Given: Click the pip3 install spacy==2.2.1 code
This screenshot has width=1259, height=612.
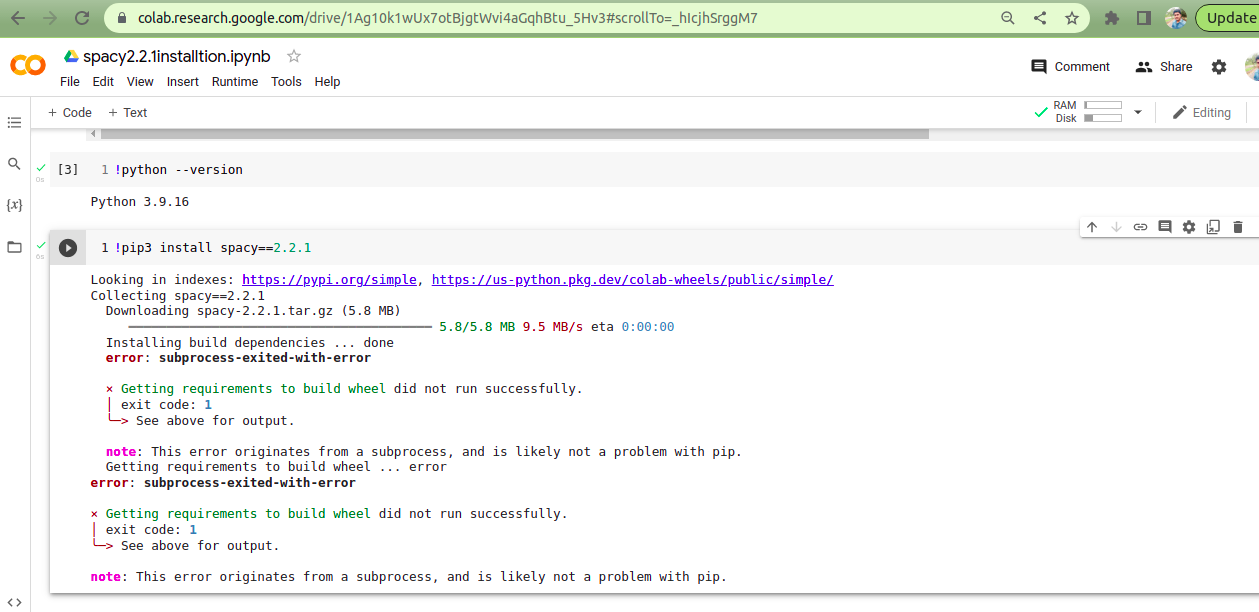Looking at the screenshot, I should point(213,247).
